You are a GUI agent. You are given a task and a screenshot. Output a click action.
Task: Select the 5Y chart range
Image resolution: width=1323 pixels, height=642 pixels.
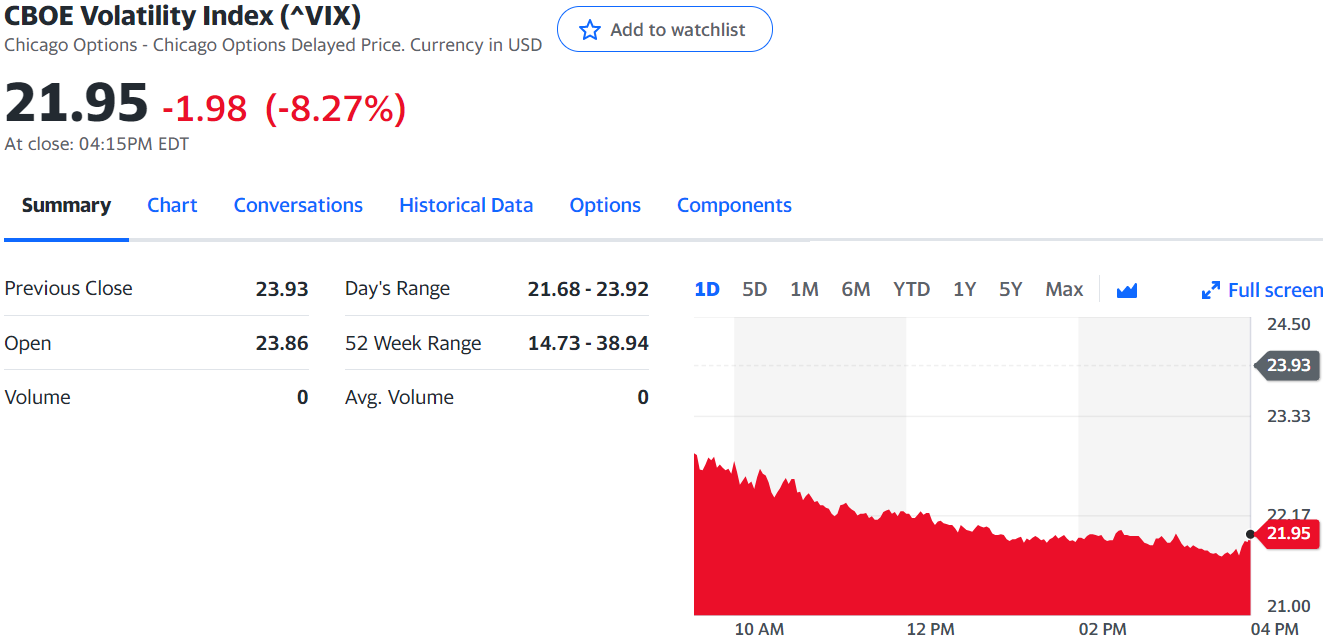click(1010, 289)
